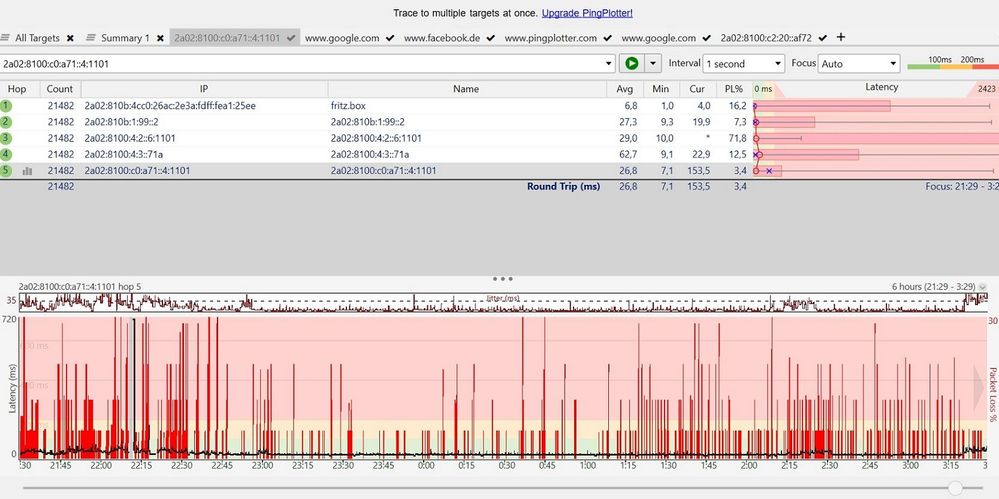This screenshot has height=499, width=999.
Task: Select the hop 1 green circle icon
Action: [6, 106]
